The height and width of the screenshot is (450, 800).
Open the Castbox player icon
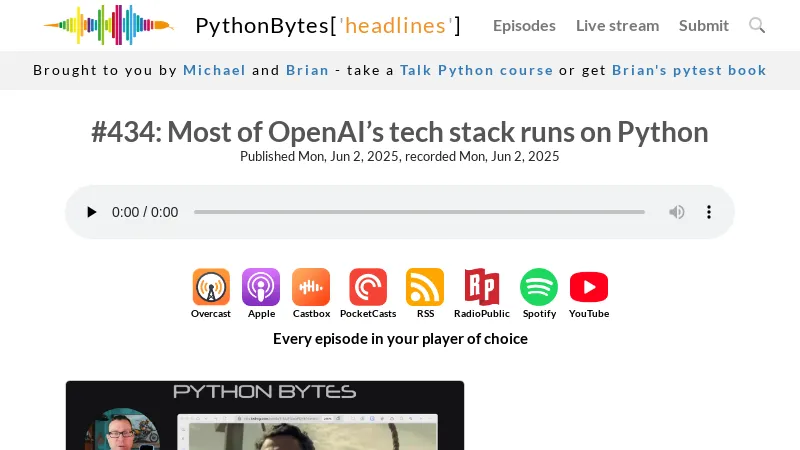pos(311,288)
